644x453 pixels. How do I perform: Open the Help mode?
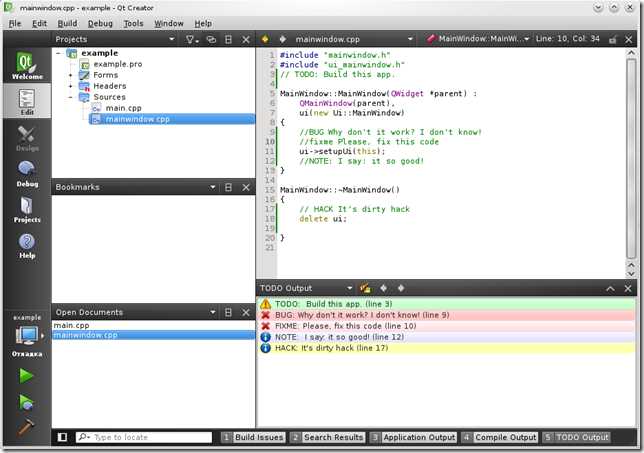tap(27, 246)
